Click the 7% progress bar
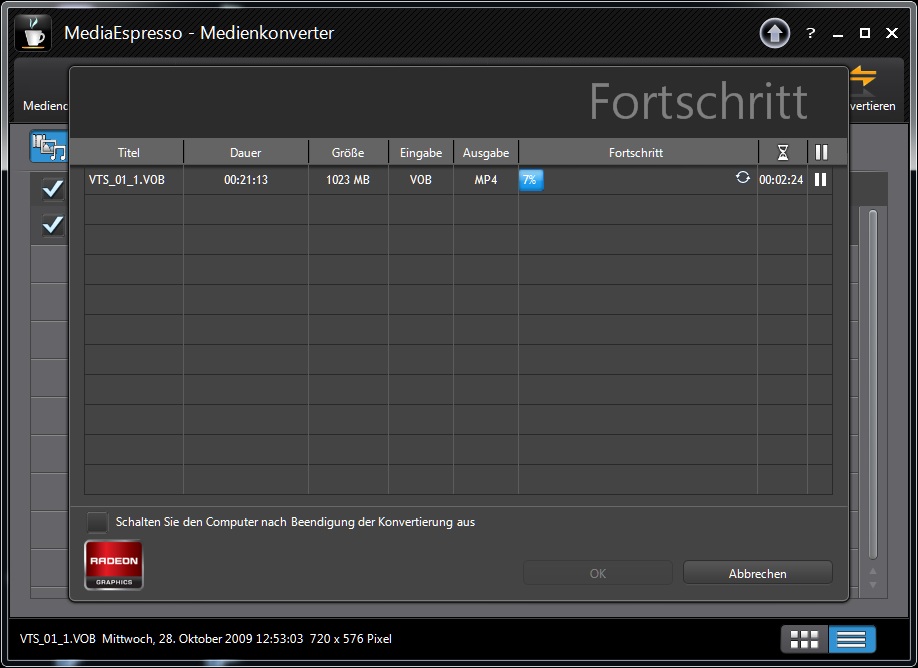918x668 pixels. point(532,180)
